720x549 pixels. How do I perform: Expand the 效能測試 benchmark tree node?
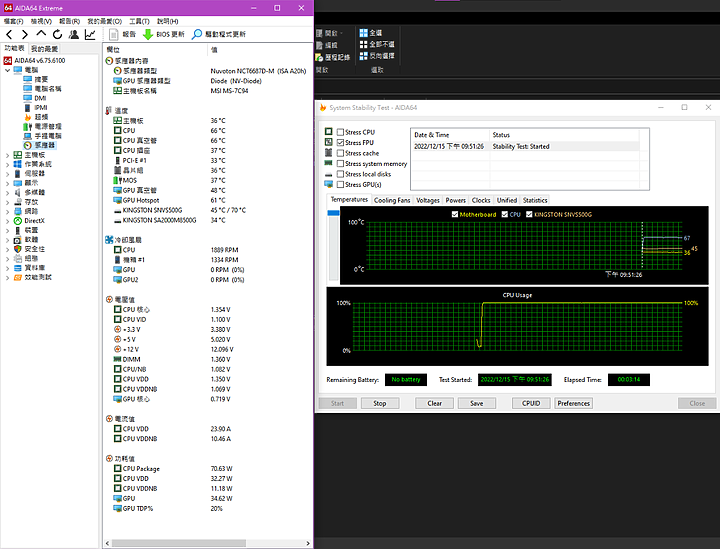[7, 277]
